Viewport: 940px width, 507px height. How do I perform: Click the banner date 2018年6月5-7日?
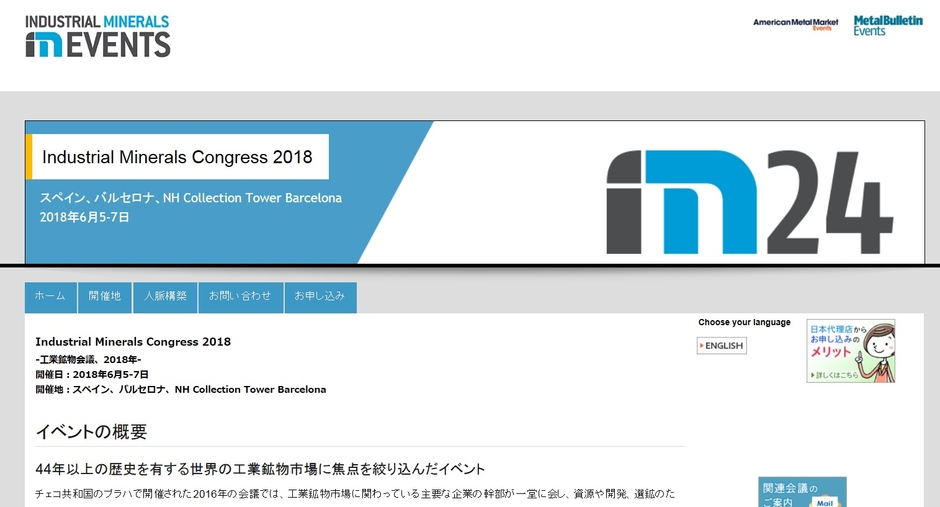85,218
